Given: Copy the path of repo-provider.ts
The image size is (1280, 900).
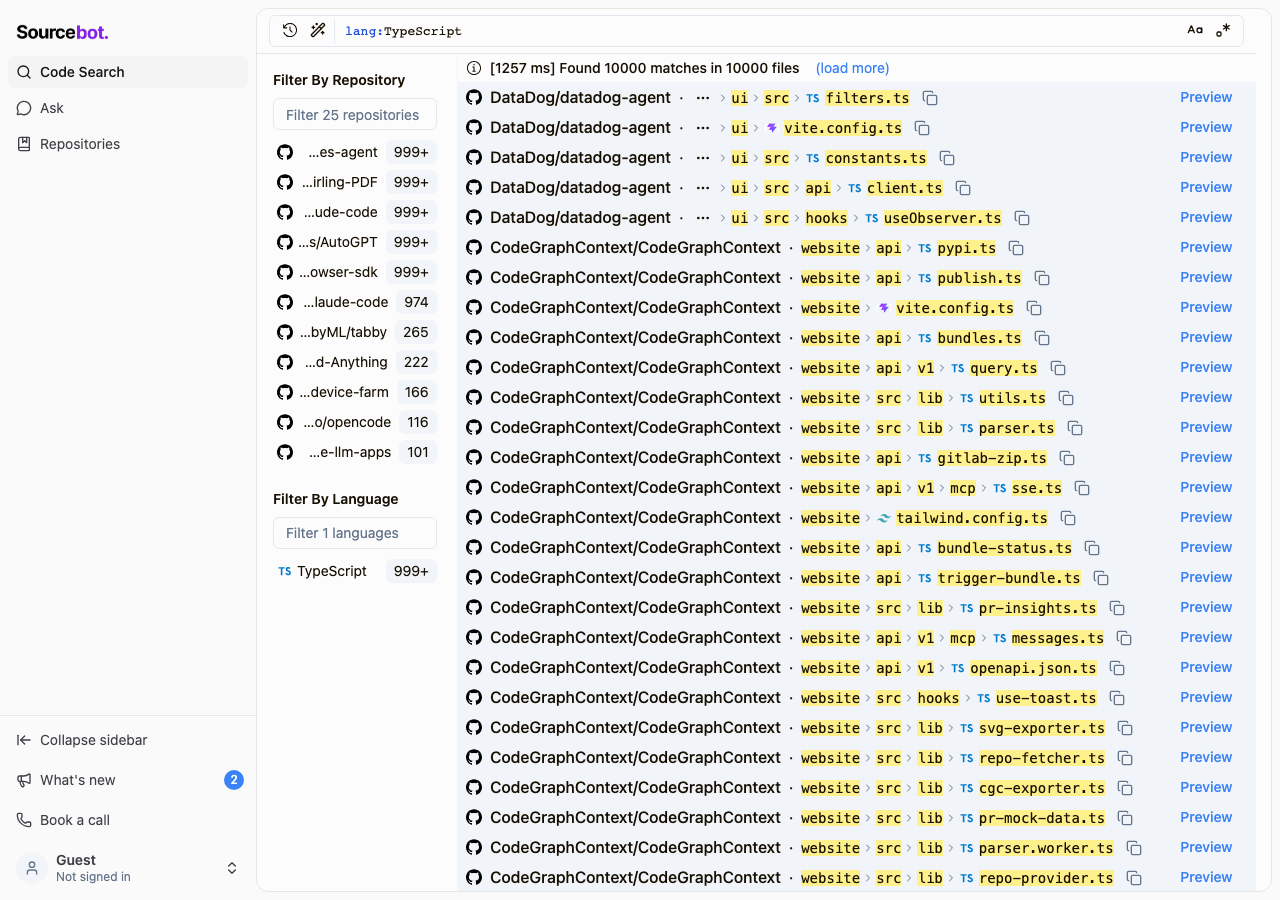Looking at the screenshot, I should coord(1134,878).
